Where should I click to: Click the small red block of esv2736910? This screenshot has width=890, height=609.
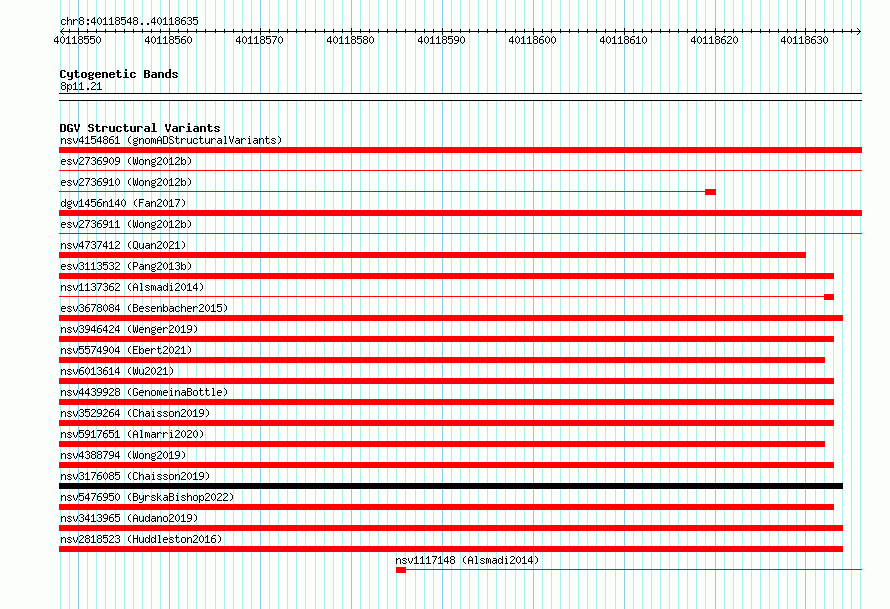click(710, 192)
